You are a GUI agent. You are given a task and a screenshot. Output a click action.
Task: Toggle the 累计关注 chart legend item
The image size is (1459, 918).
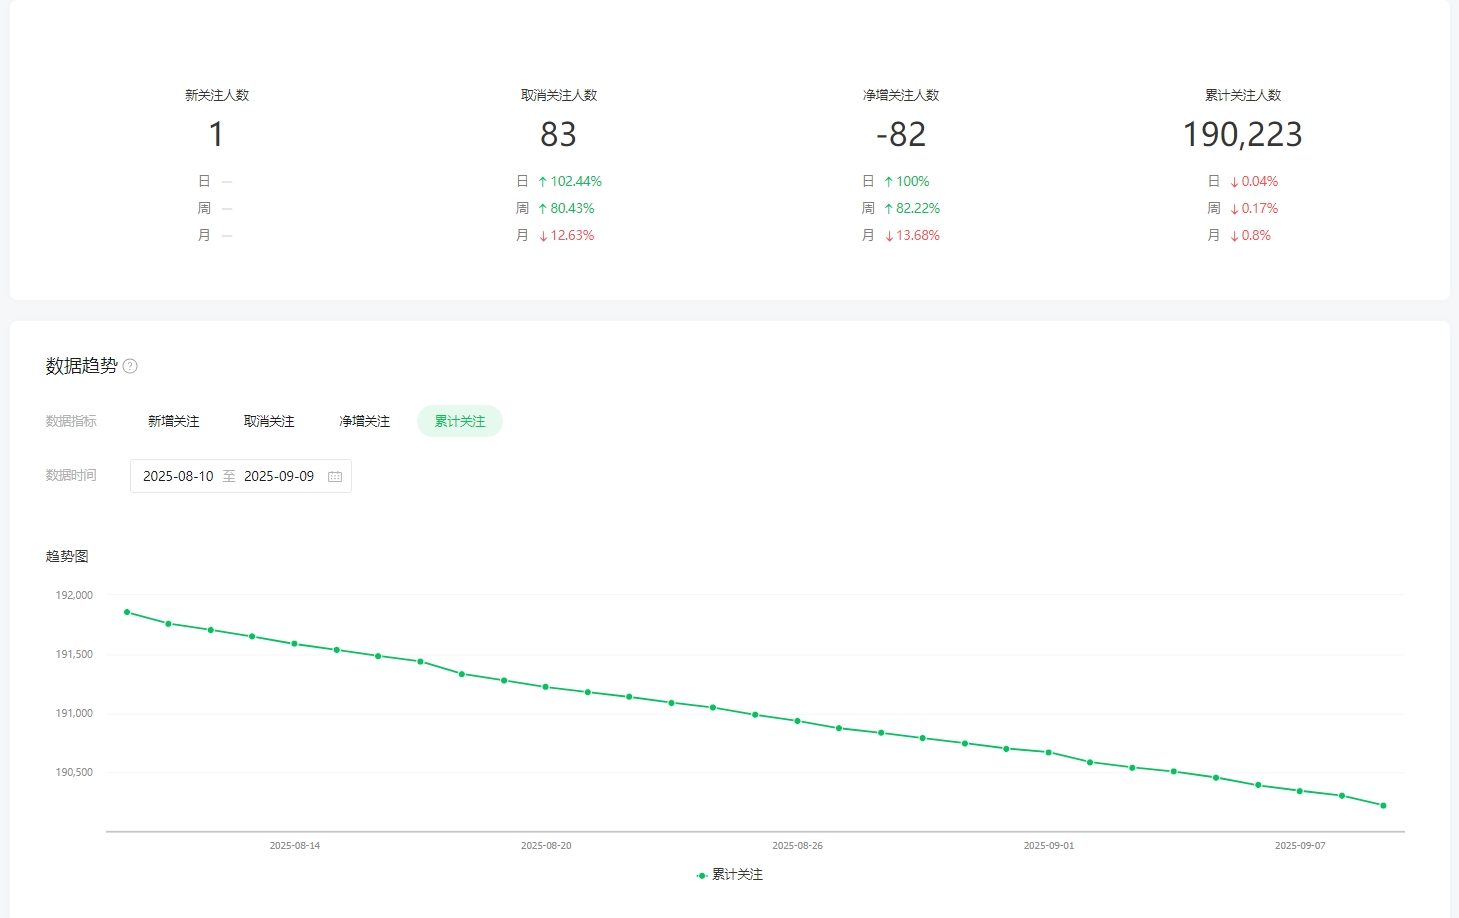click(x=730, y=875)
